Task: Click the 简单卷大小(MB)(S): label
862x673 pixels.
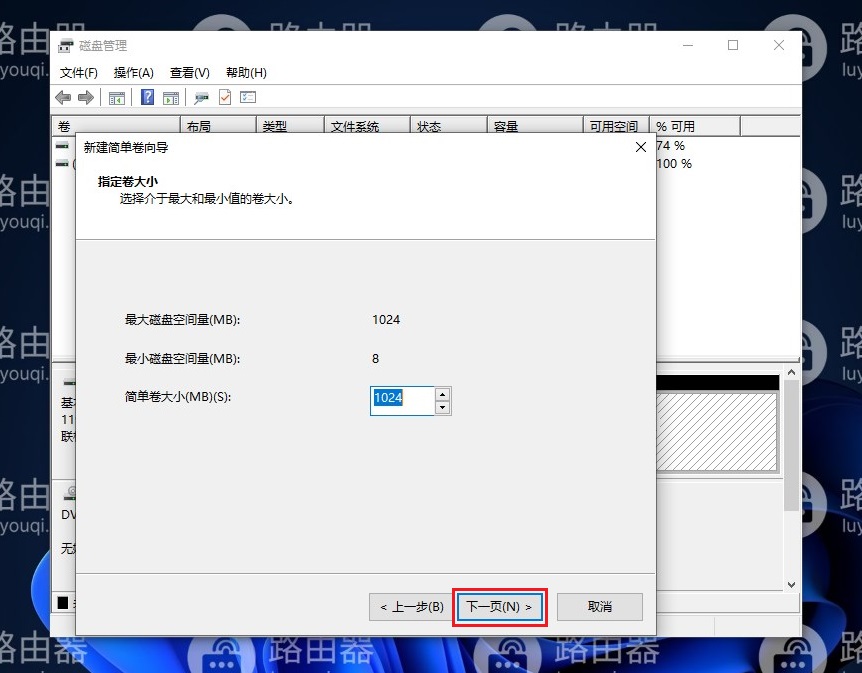Action: (178, 396)
